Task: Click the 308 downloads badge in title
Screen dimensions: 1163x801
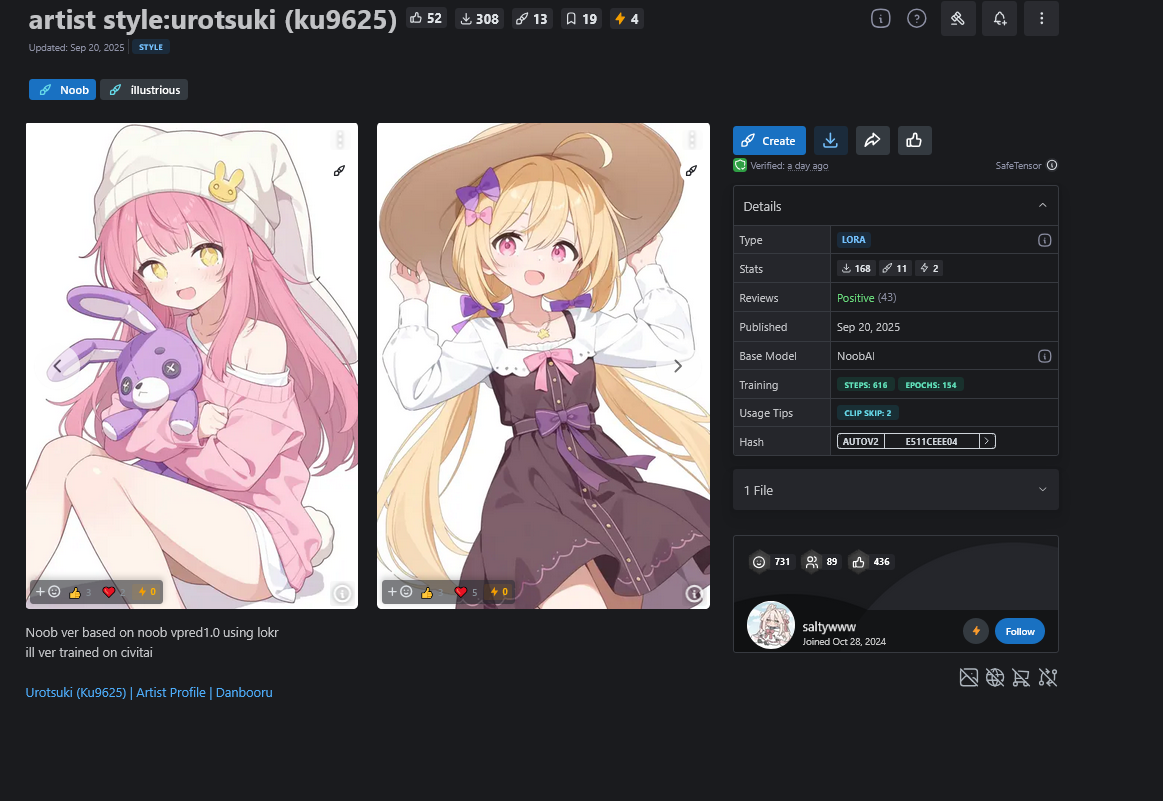Action: pyautogui.click(x=479, y=19)
